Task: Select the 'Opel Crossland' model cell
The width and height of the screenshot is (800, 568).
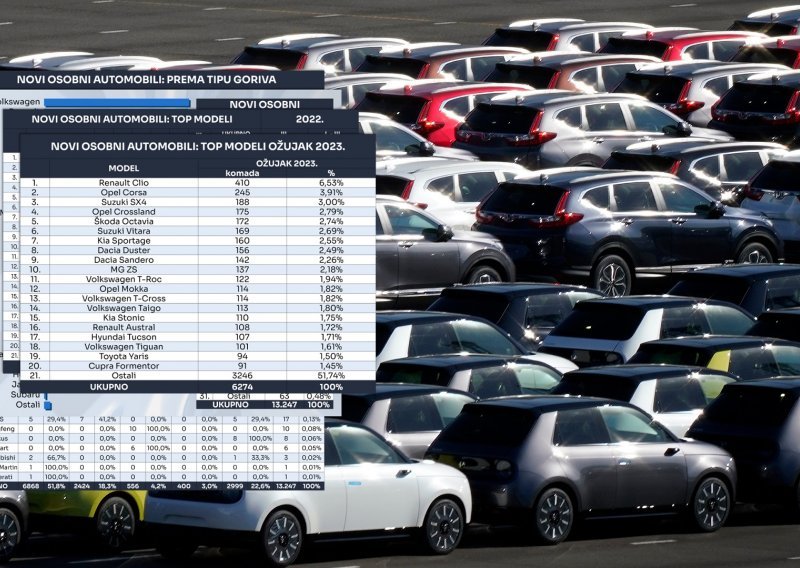Action: click(123, 212)
